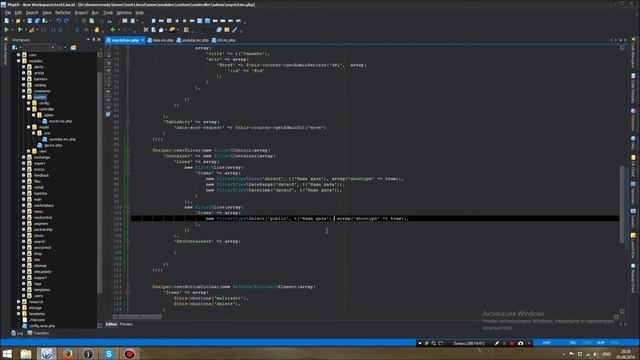640x360 pixels.
Task: Pin the Workspace panel
Action: click(93, 40)
